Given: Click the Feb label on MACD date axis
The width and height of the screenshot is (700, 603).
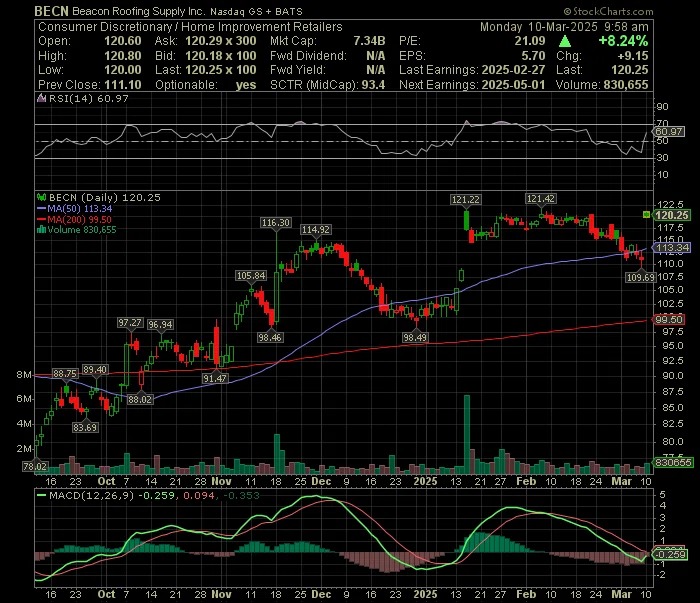Looking at the screenshot, I should (526, 594).
